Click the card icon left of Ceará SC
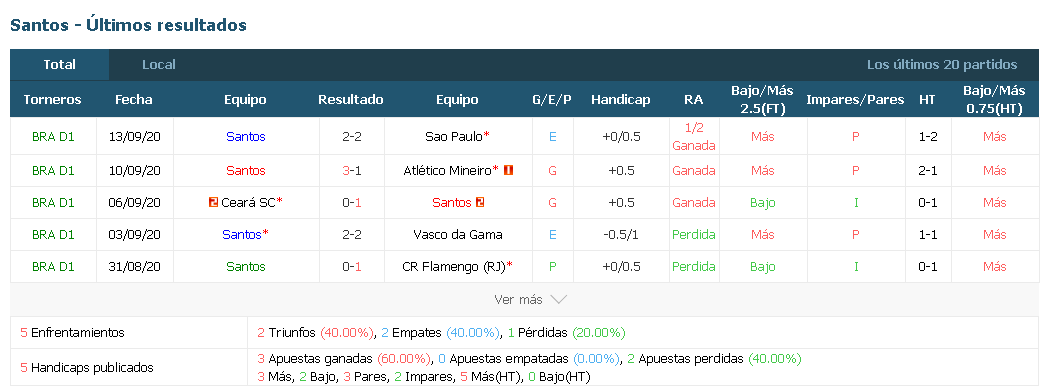Viewport: 1044px width, 391px height. click(213, 202)
